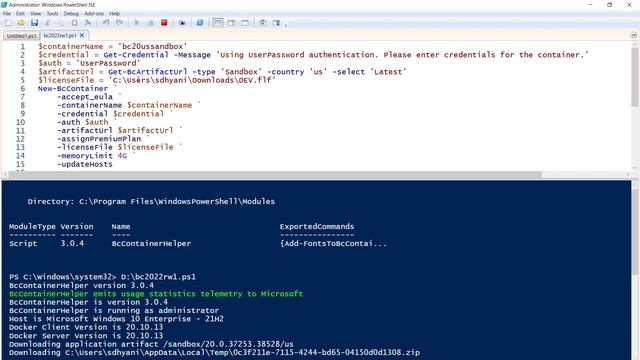Click the New Remote PowerShell Tab icon

(x=182, y=23)
